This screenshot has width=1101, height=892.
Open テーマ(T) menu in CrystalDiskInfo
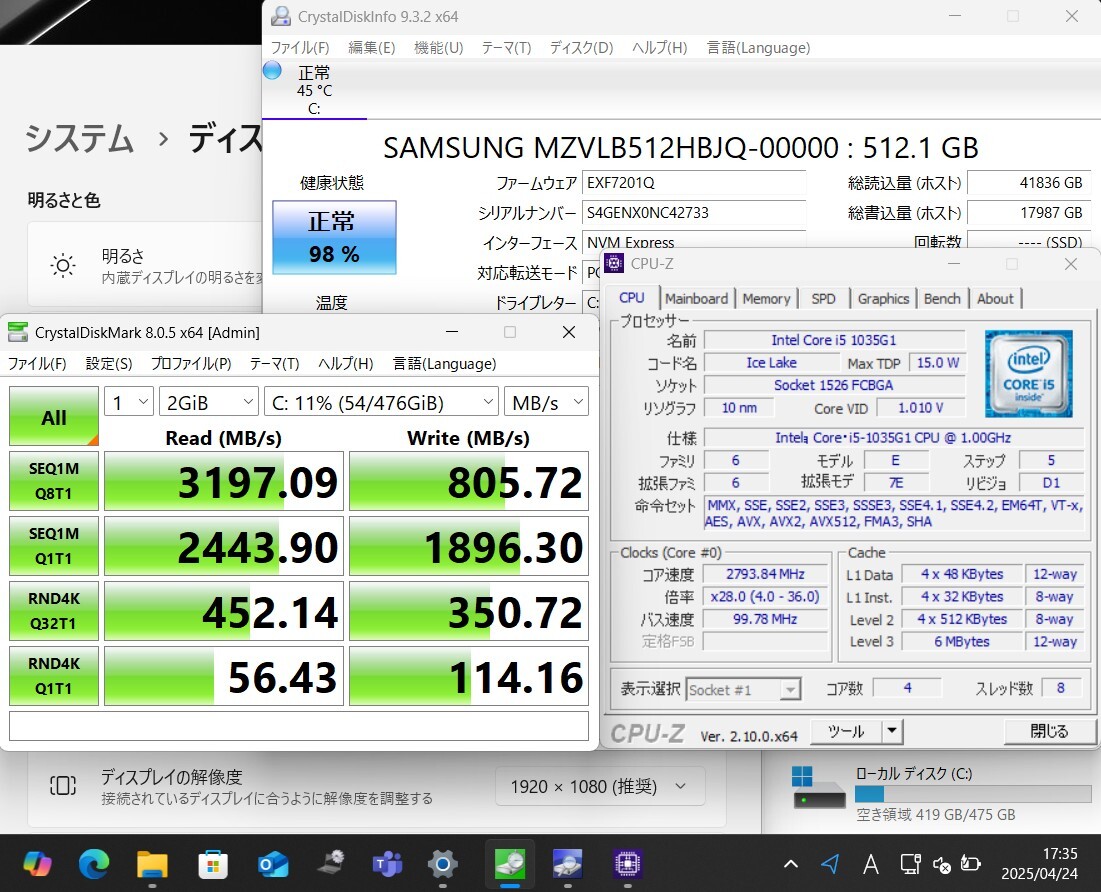[x=506, y=48]
